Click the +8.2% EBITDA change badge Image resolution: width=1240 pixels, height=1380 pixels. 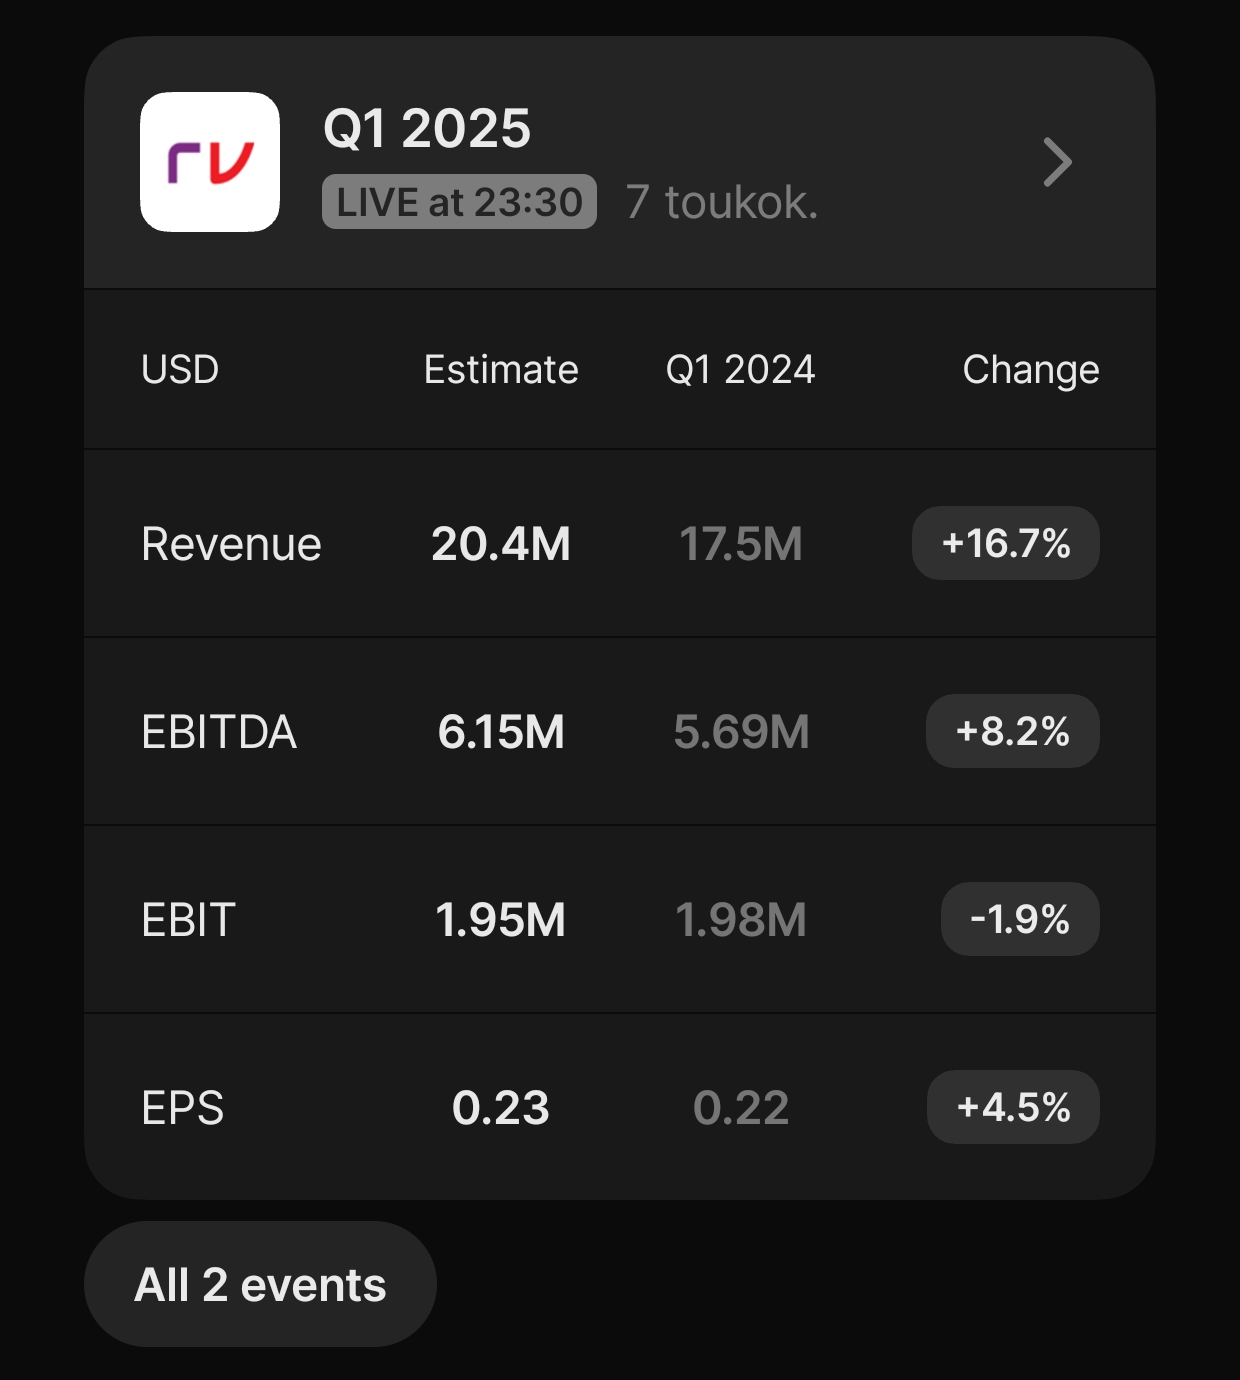pyautogui.click(x=1012, y=731)
